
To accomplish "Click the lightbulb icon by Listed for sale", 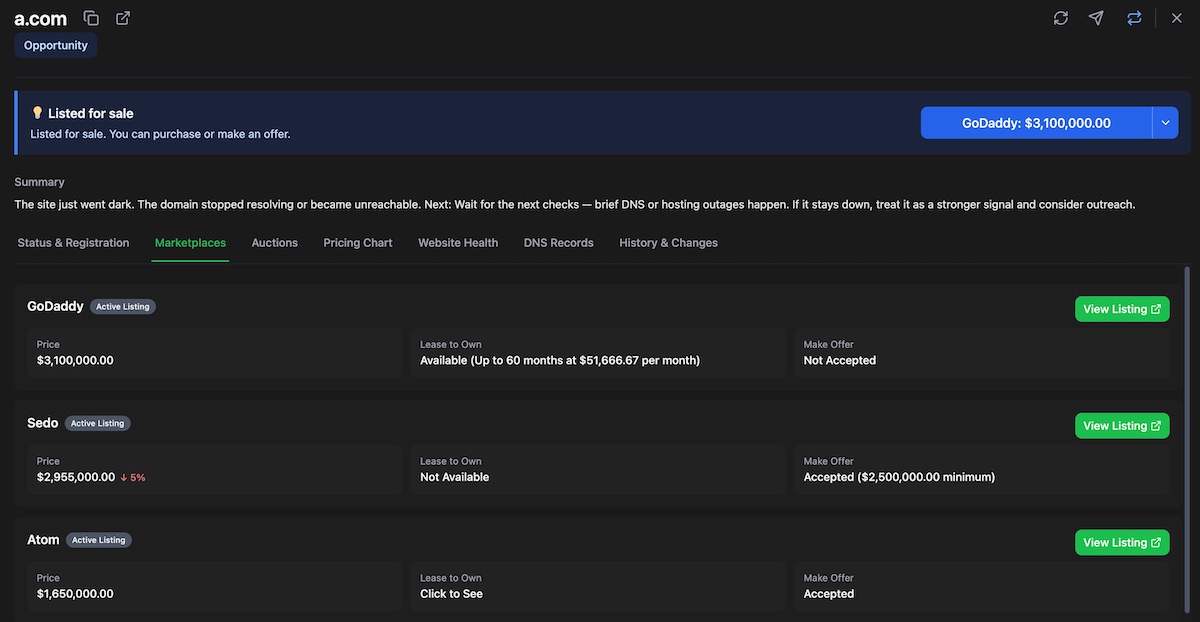I will (37, 113).
